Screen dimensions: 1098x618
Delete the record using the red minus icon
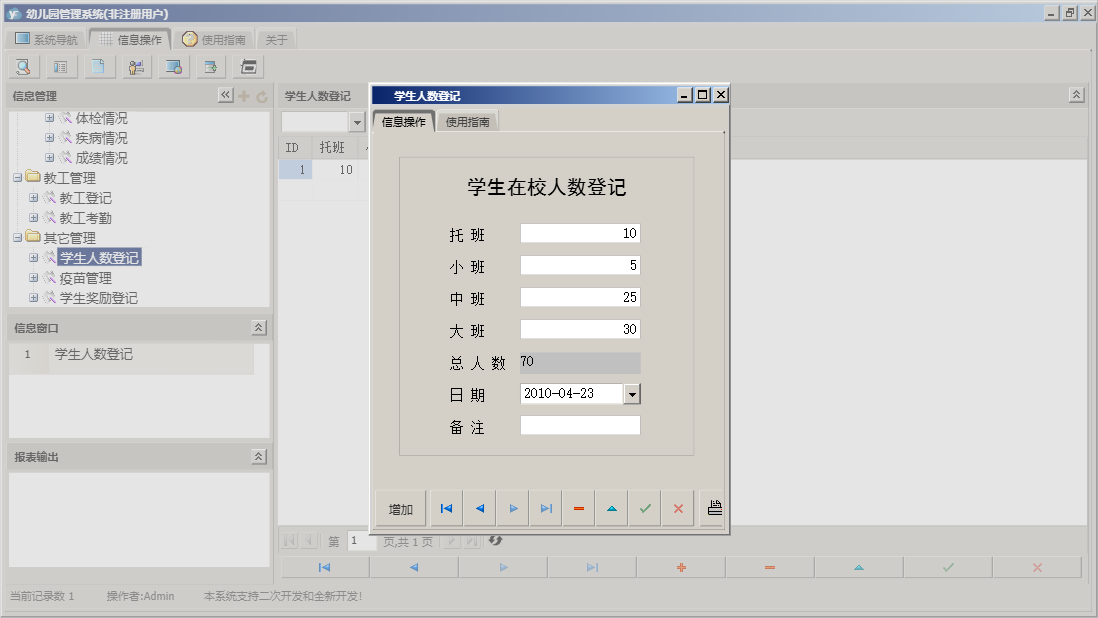(x=578, y=508)
